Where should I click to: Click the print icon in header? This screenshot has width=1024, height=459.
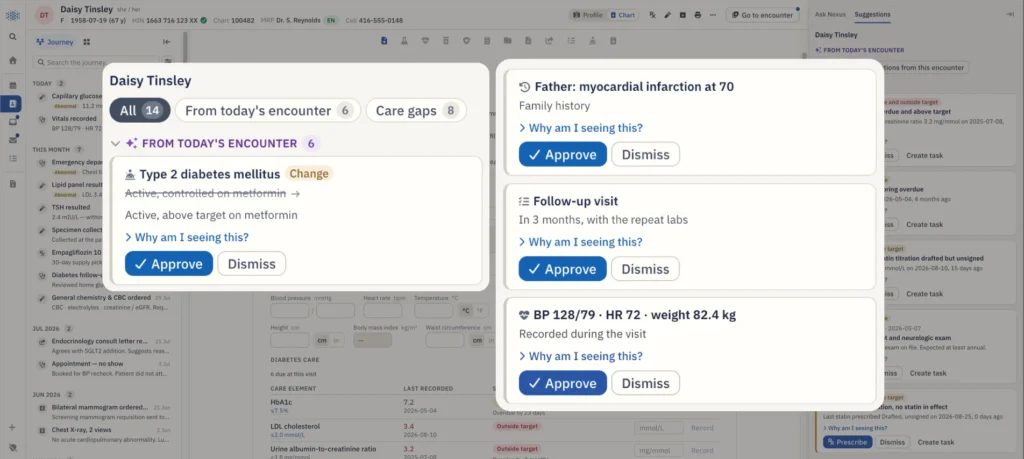(x=698, y=14)
